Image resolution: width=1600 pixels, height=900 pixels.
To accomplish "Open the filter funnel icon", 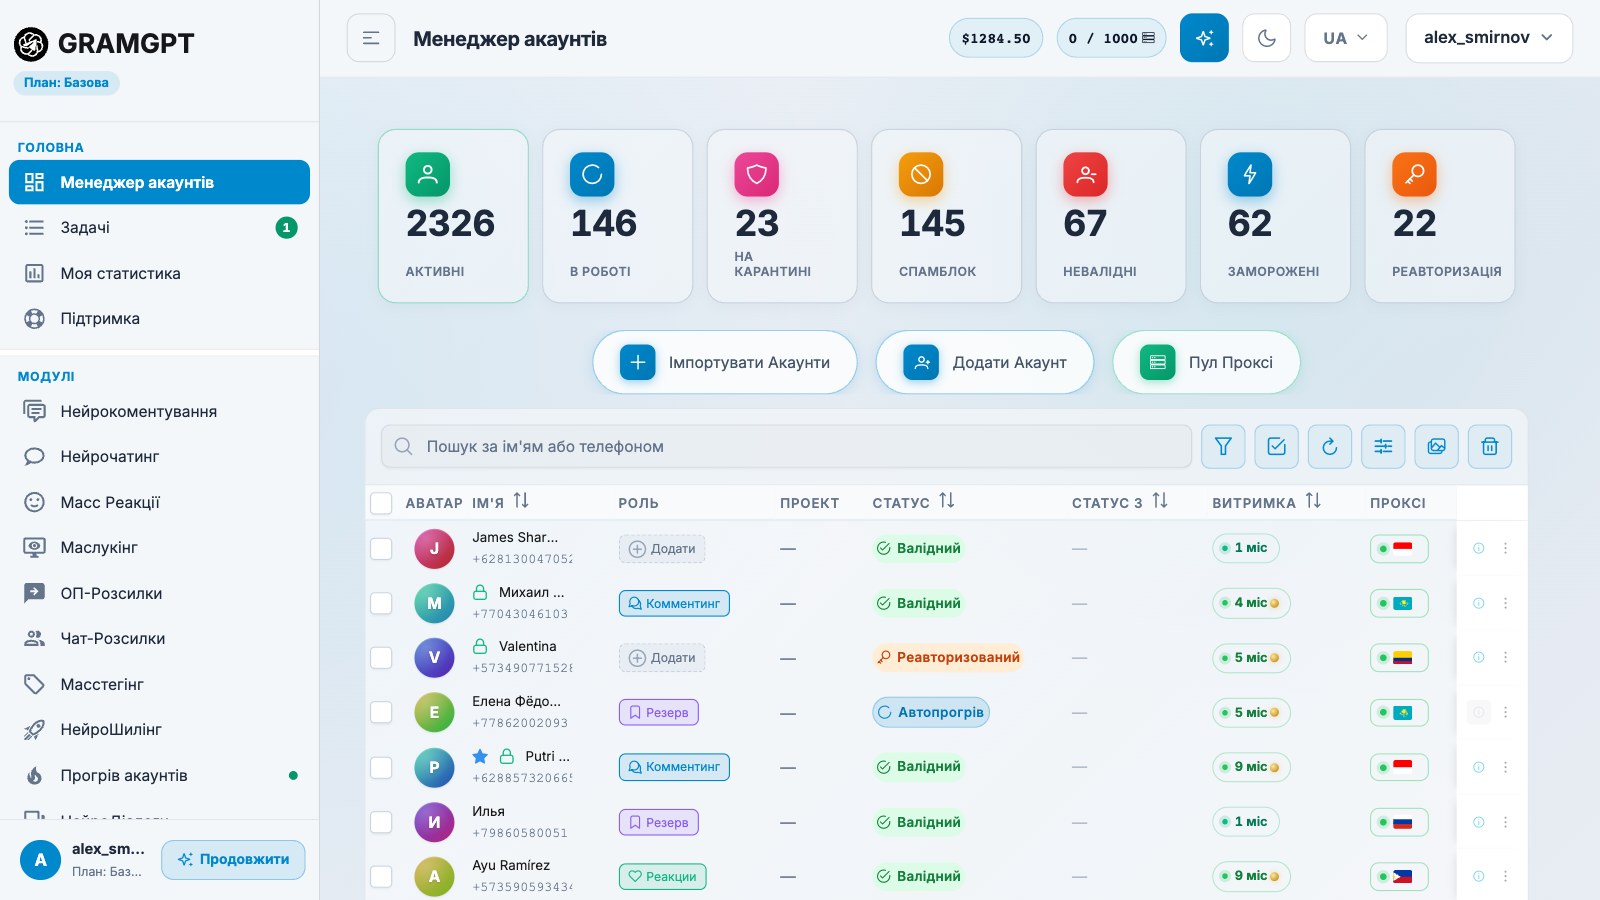I will (x=1223, y=446).
